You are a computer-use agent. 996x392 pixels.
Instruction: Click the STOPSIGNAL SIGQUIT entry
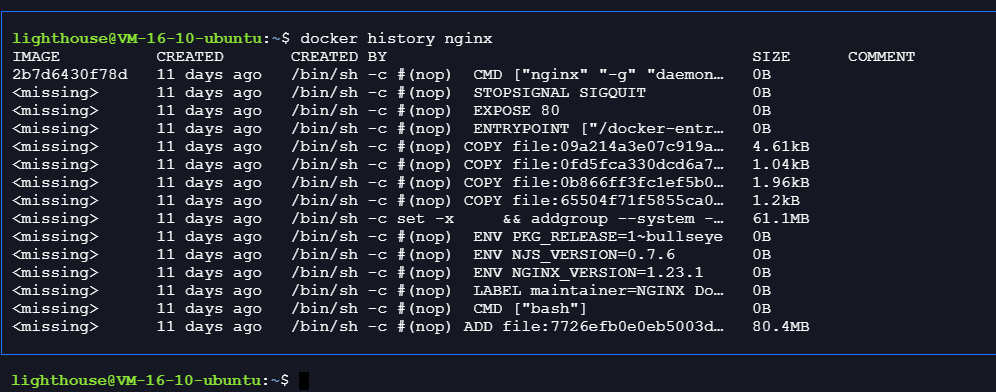coord(560,93)
